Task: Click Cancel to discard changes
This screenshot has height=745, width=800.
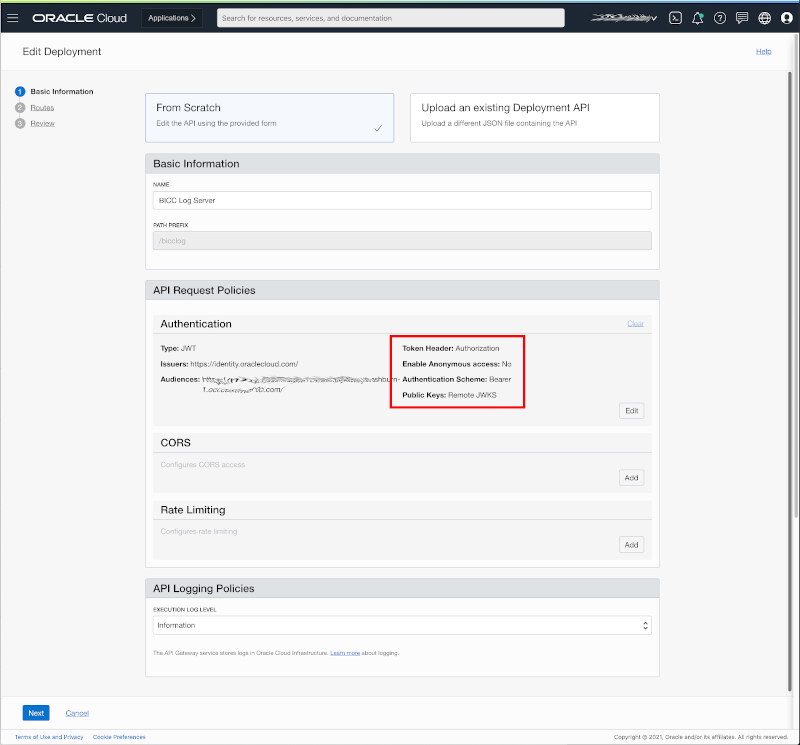Action: click(x=77, y=712)
